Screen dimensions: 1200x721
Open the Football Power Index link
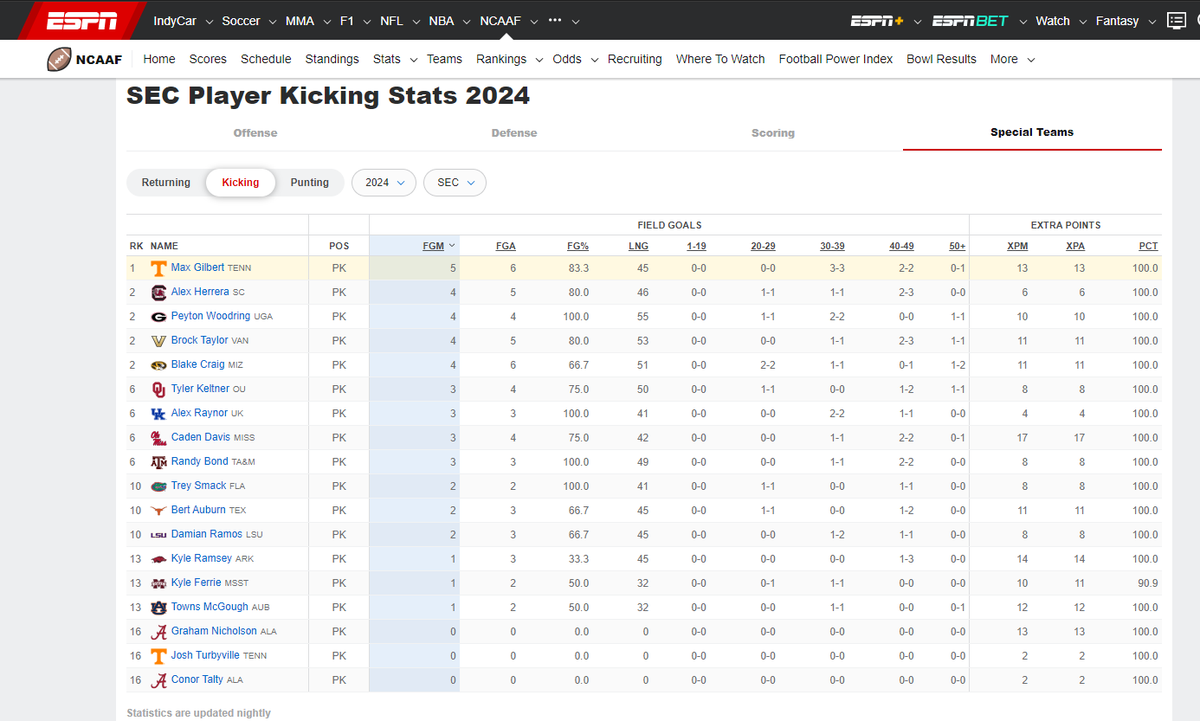(x=836, y=59)
